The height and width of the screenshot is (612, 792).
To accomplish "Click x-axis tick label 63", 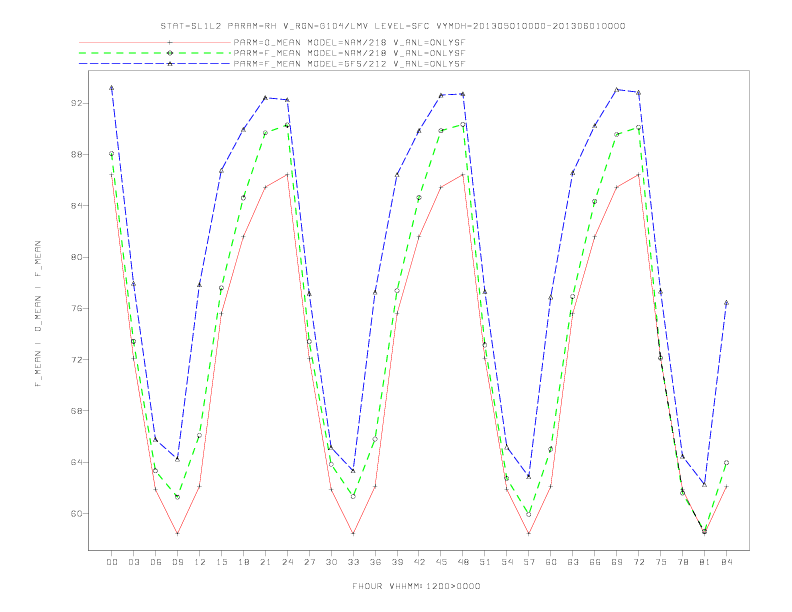I will 573,562.
